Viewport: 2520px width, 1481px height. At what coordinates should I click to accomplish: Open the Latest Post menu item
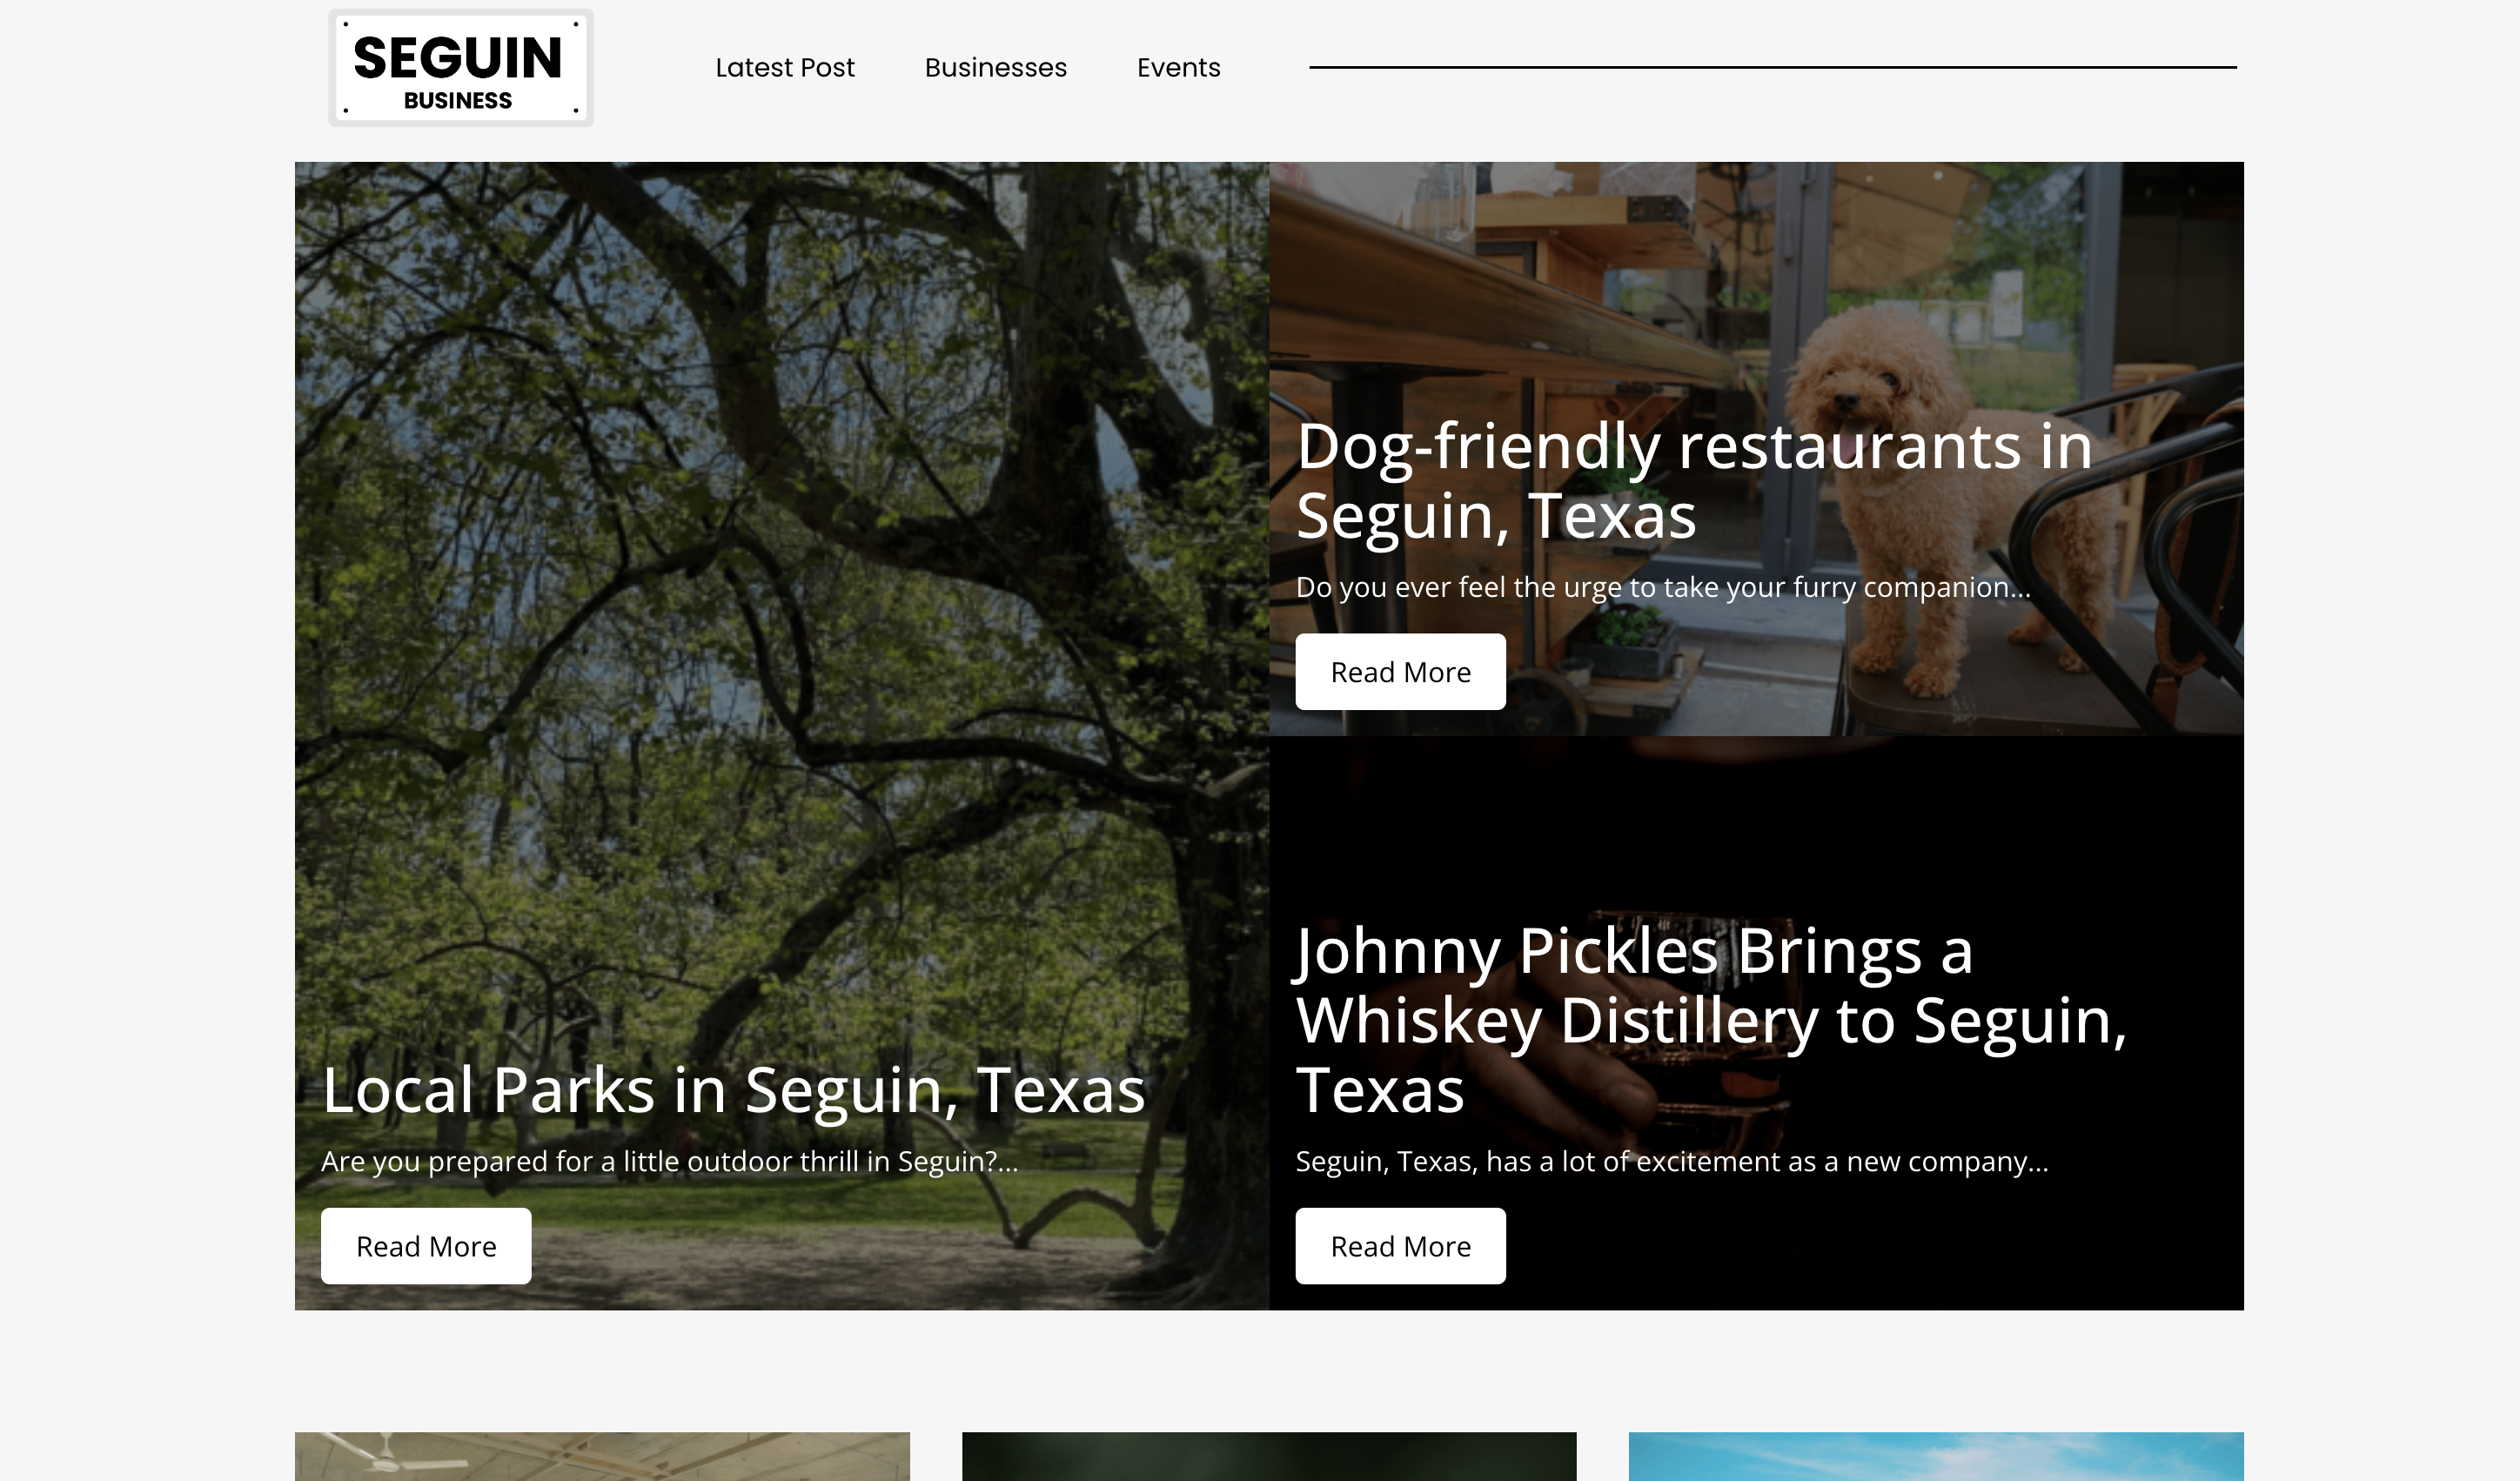tap(784, 67)
